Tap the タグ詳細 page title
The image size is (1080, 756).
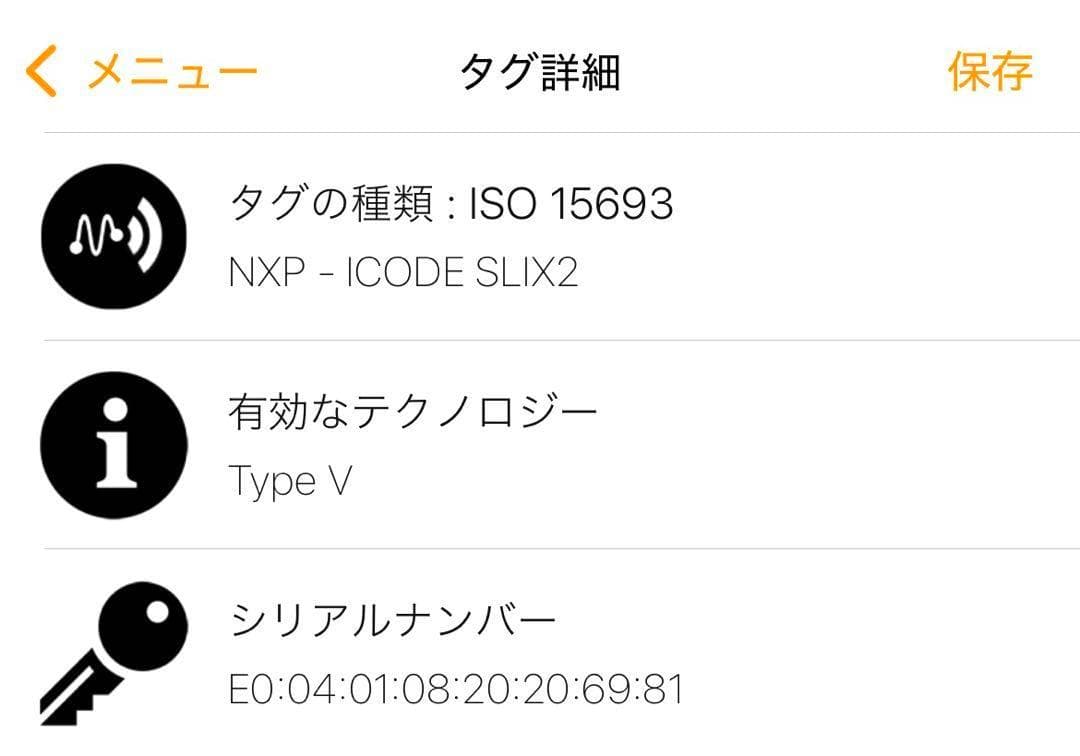540,73
